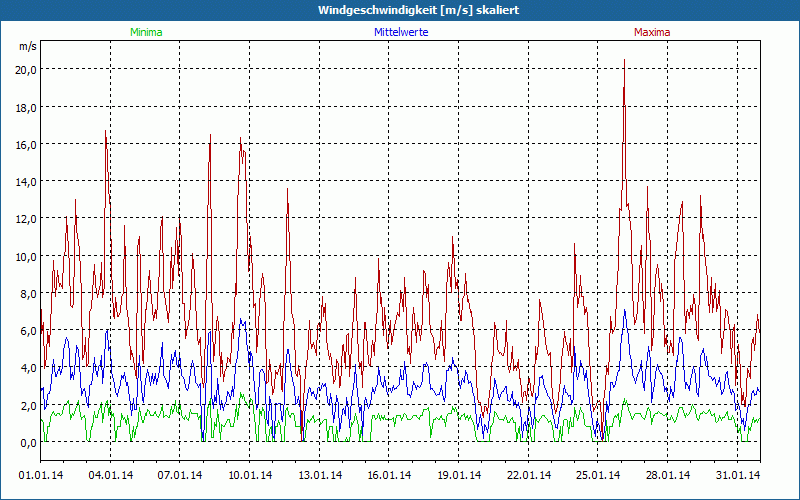Click the '4,0' y-axis value
The height and width of the screenshot is (500, 800).
coord(28,368)
